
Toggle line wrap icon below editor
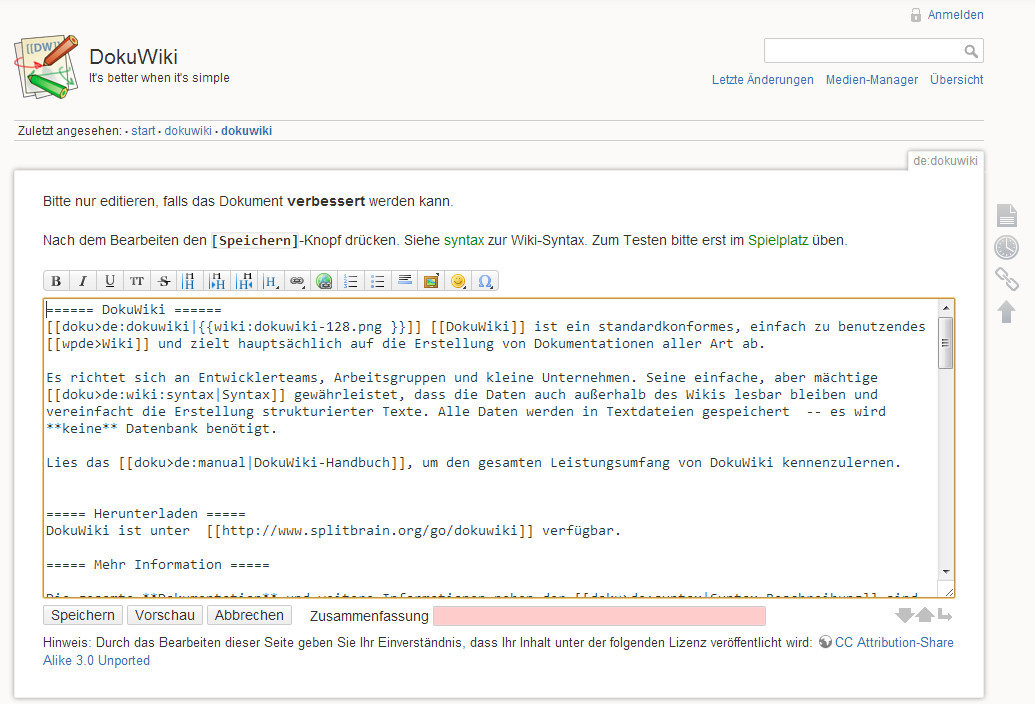[x=945, y=615]
